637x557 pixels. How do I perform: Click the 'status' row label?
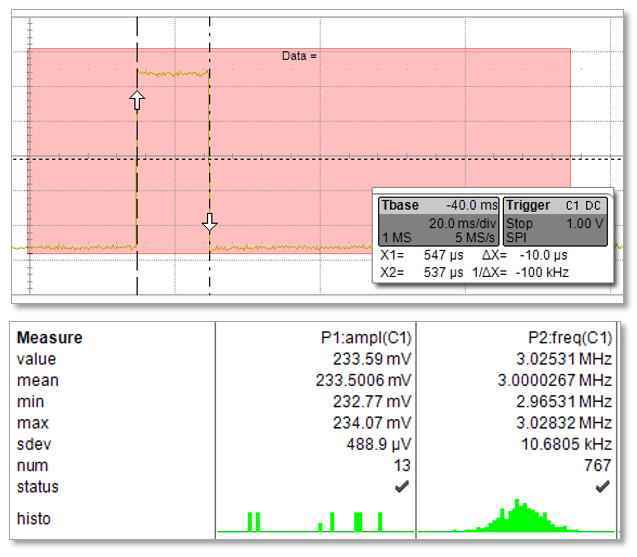(37, 487)
